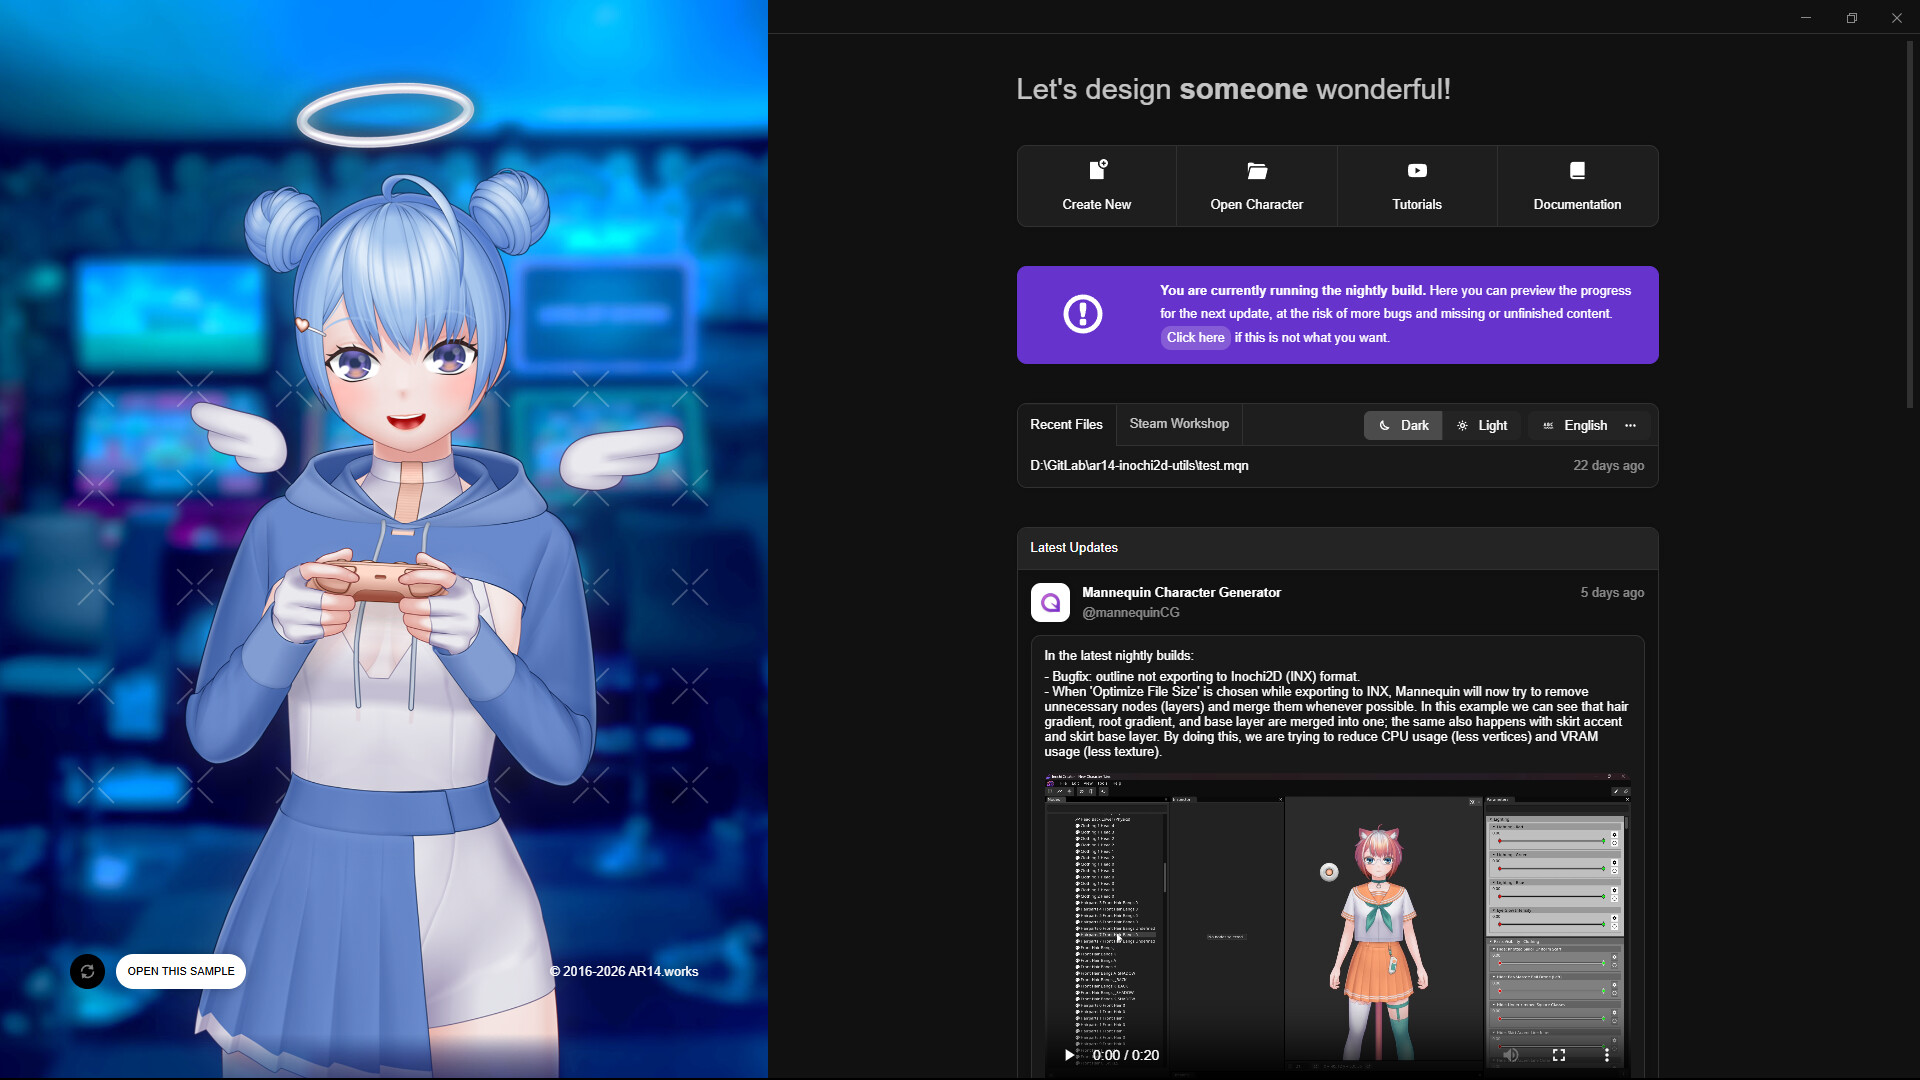Click the copyright AR14.works text
This screenshot has width=1920, height=1080.
(624, 972)
